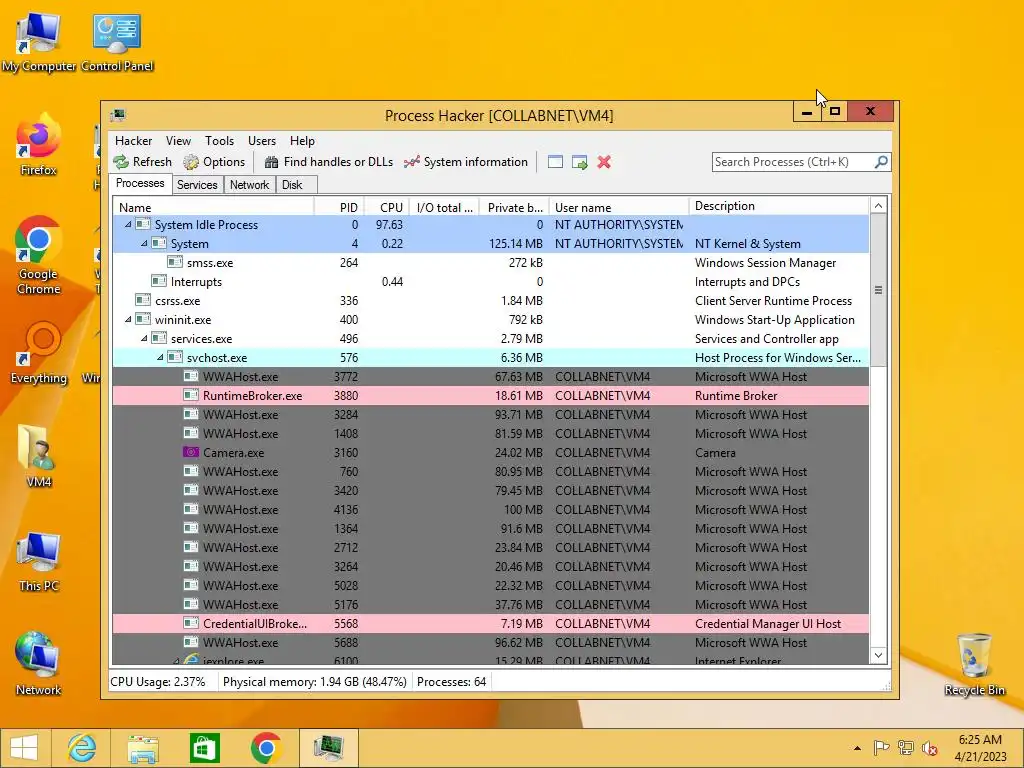Open the Help menu
Screen dimensions: 1024x768
(x=302, y=140)
